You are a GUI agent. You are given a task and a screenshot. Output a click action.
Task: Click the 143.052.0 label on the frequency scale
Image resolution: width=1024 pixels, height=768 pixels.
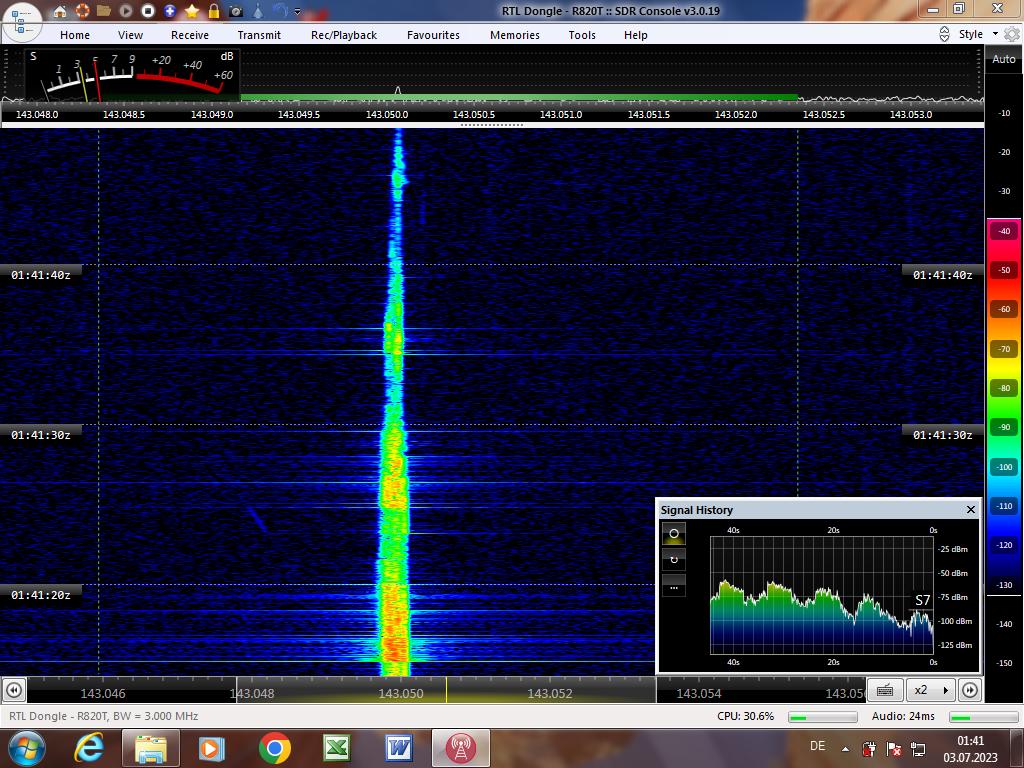click(736, 114)
